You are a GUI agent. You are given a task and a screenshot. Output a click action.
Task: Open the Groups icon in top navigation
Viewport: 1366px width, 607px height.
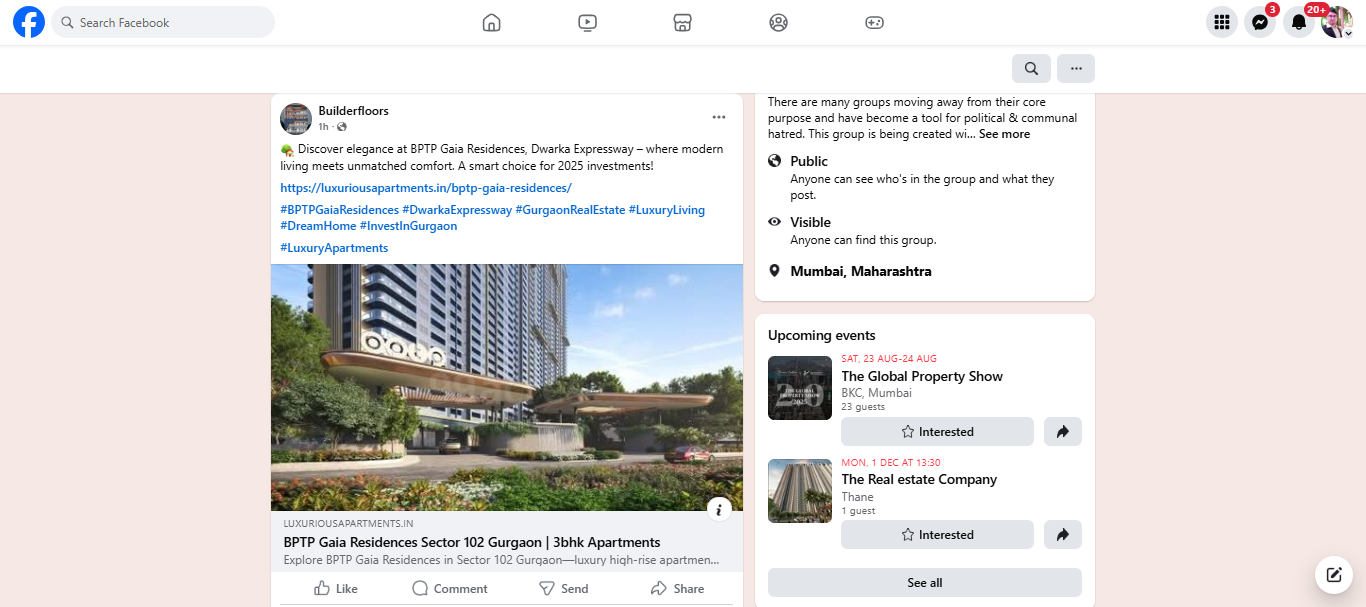[779, 22]
